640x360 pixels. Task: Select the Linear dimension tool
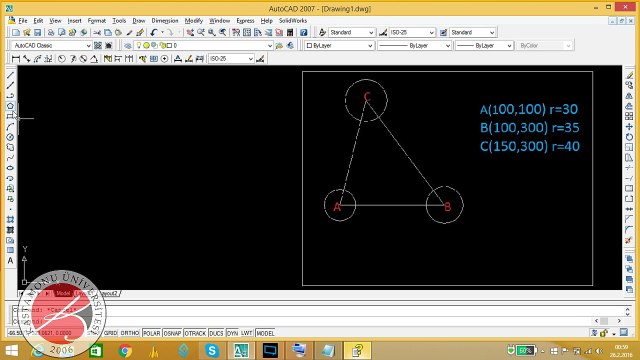(x=16, y=59)
